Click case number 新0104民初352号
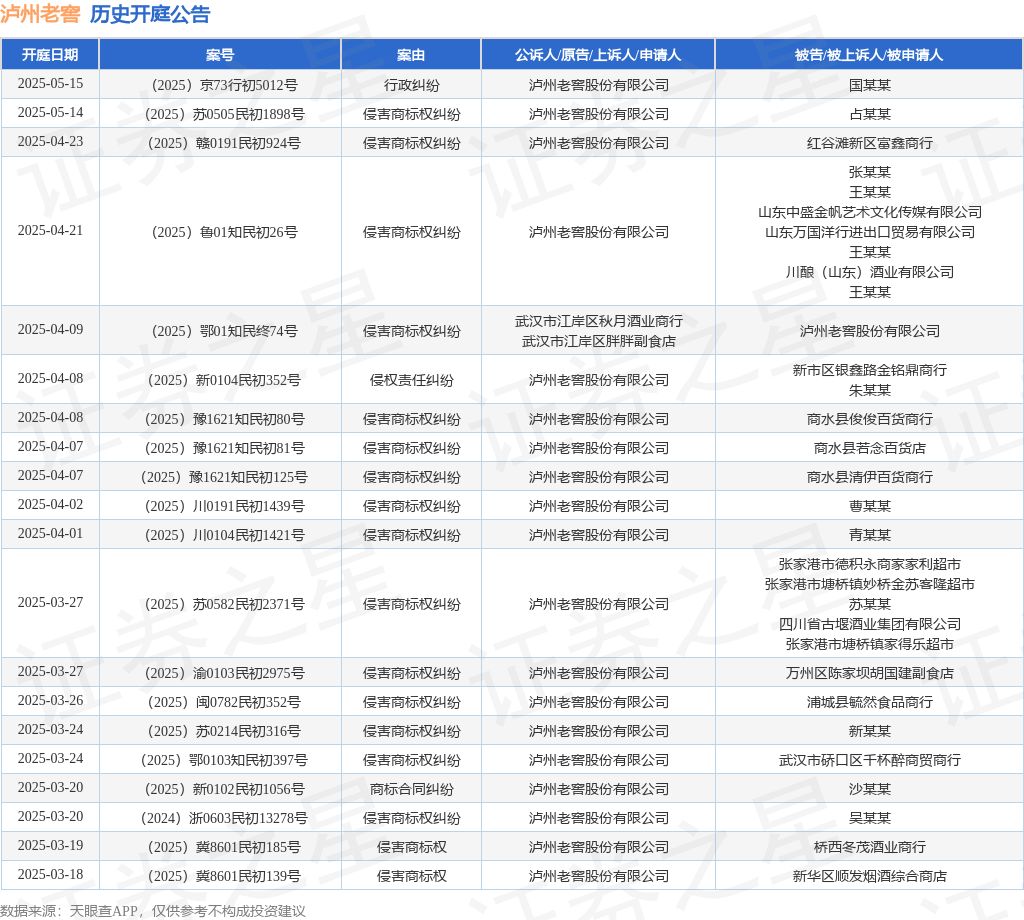 click(x=224, y=381)
